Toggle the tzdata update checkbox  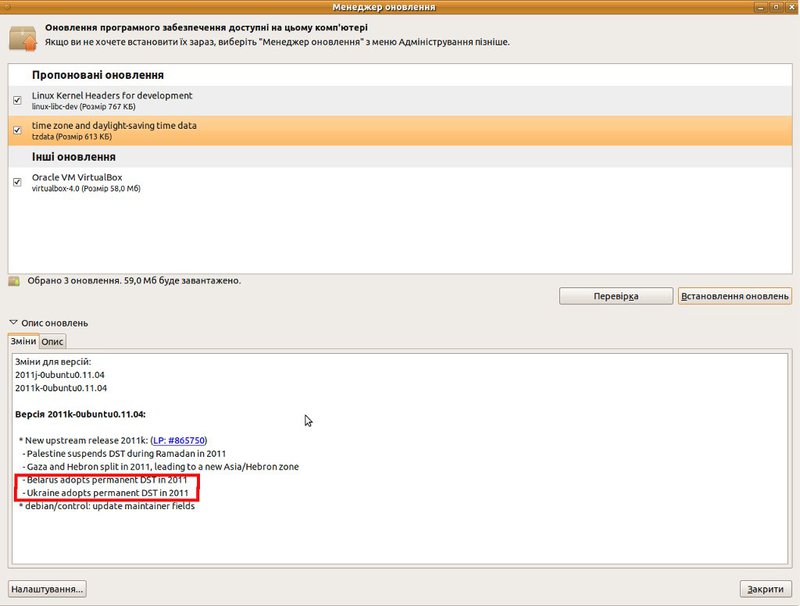pos(18,130)
